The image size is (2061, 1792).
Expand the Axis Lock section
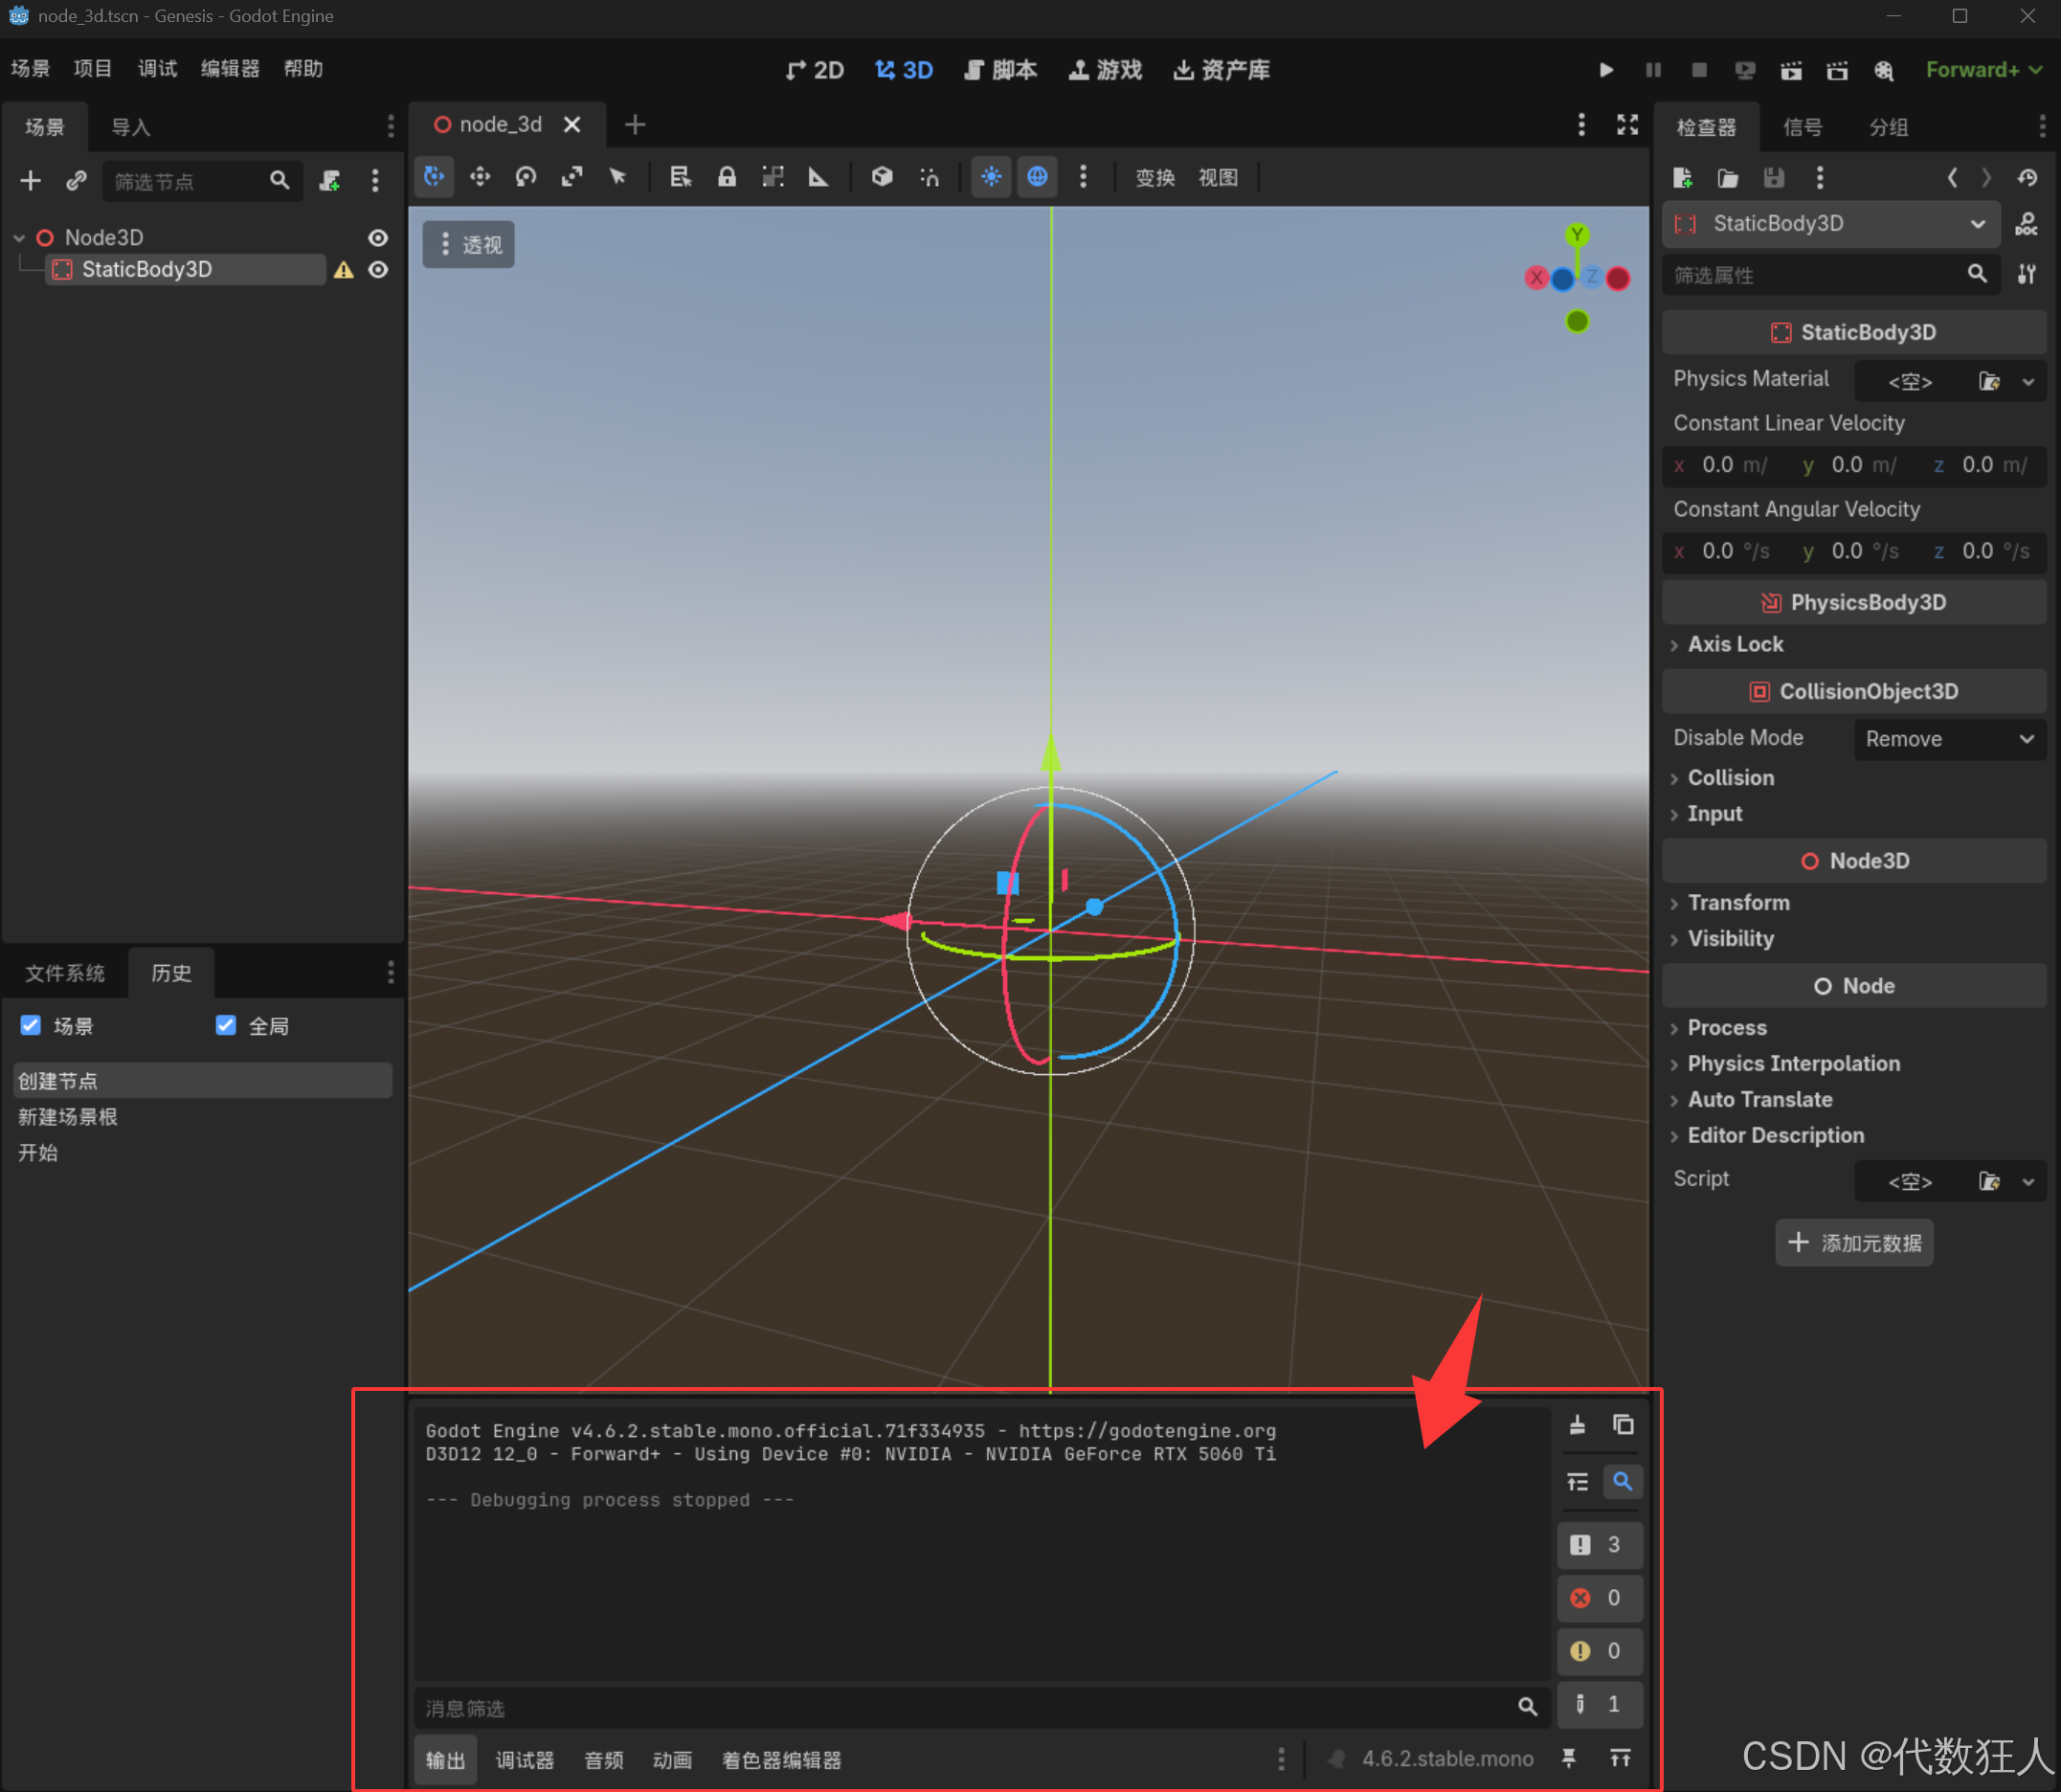pos(1735,644)
